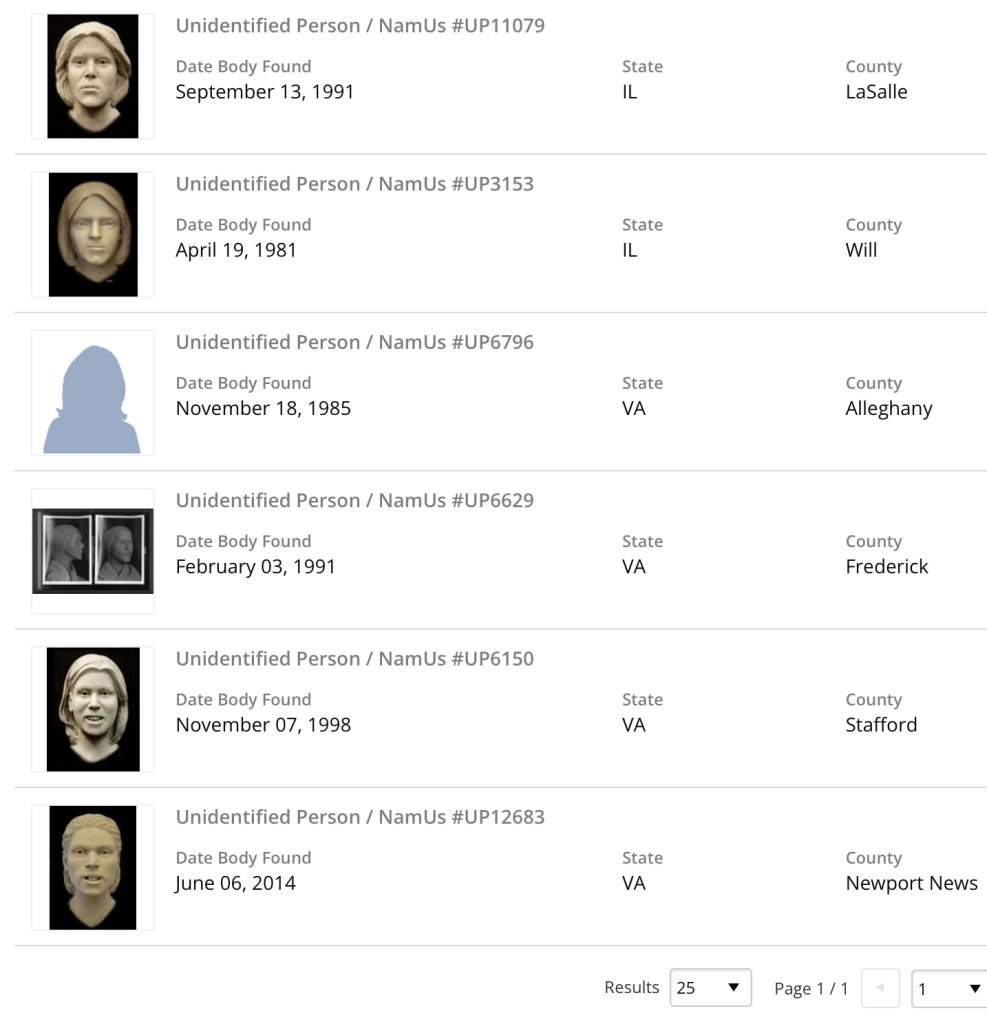The height and width of the screenshot is (1024, 987).
Task: Open Unidentified Person NamUs #UP6150 link
Action: click(354, 658)
